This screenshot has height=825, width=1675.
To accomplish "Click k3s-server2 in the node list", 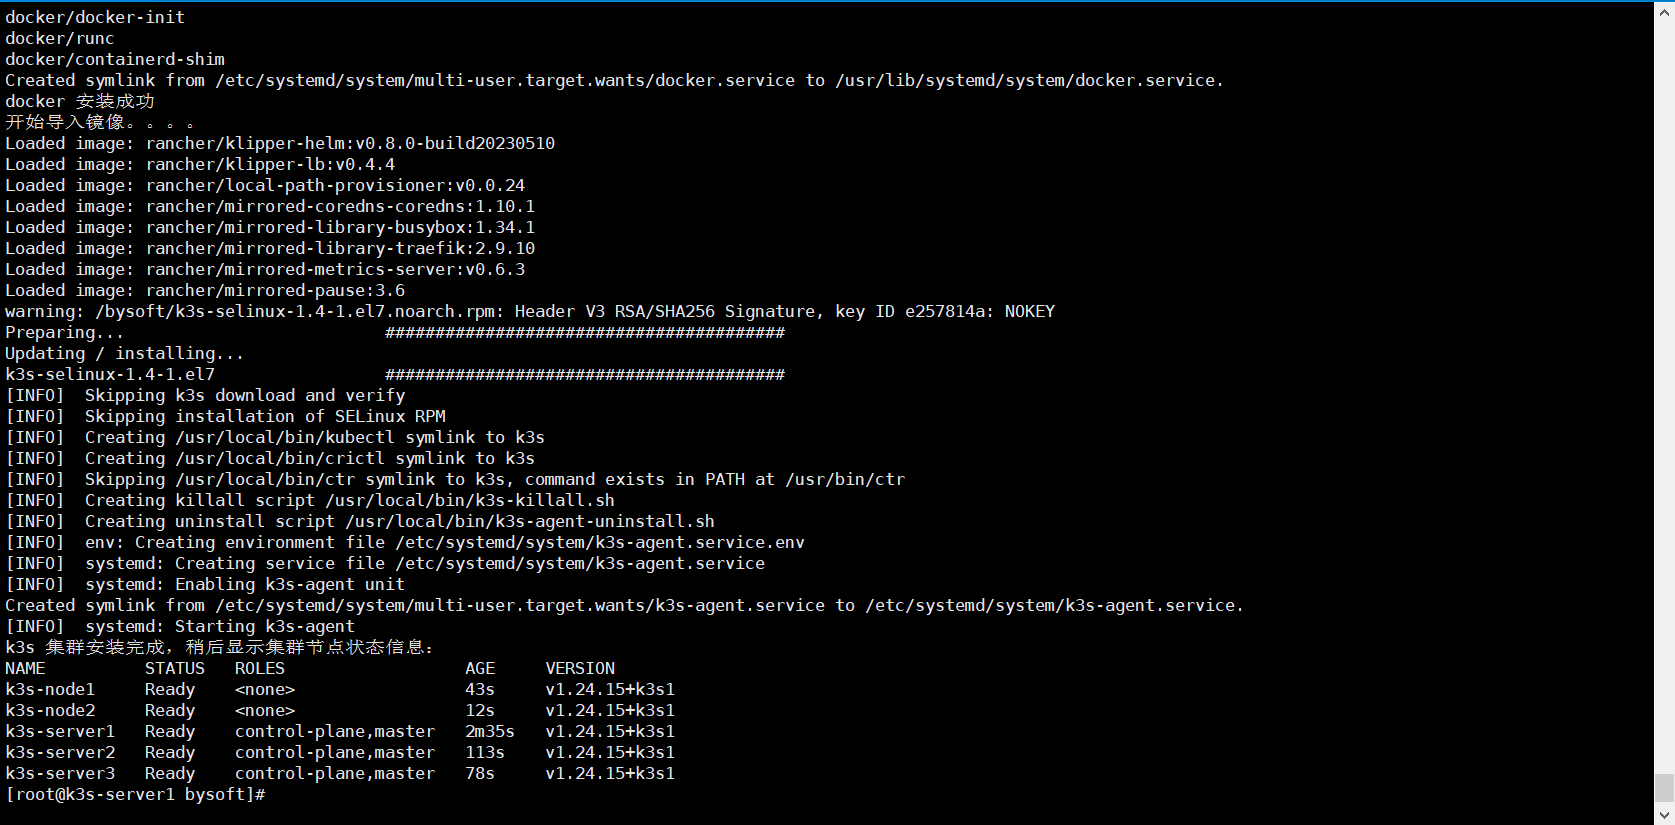I will pyautogui.click(x=60, y=752).
